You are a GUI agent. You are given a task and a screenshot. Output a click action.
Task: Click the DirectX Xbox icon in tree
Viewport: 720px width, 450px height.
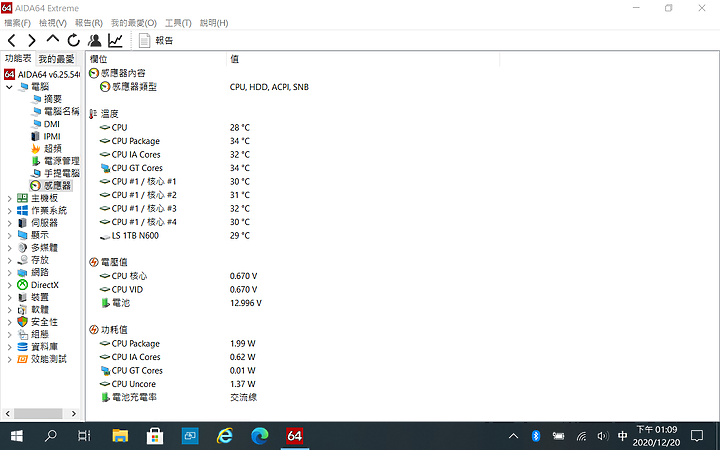click(22, 285)
